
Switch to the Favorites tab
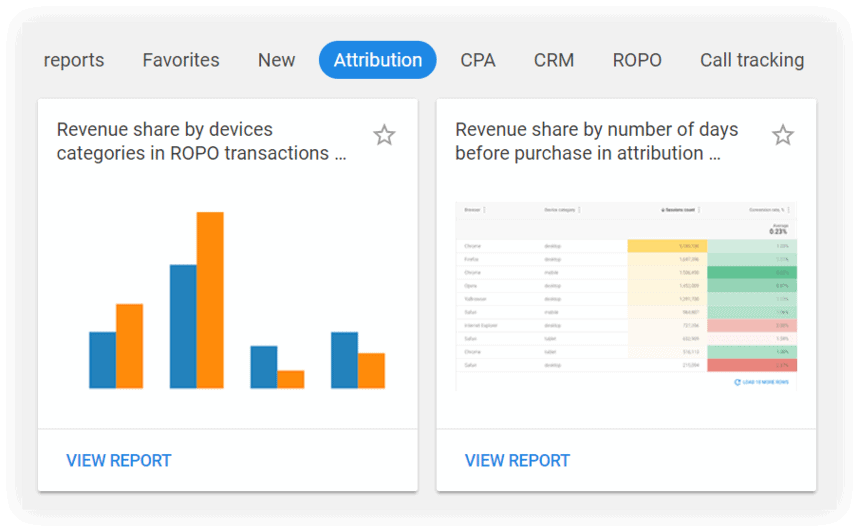(181, 60)
